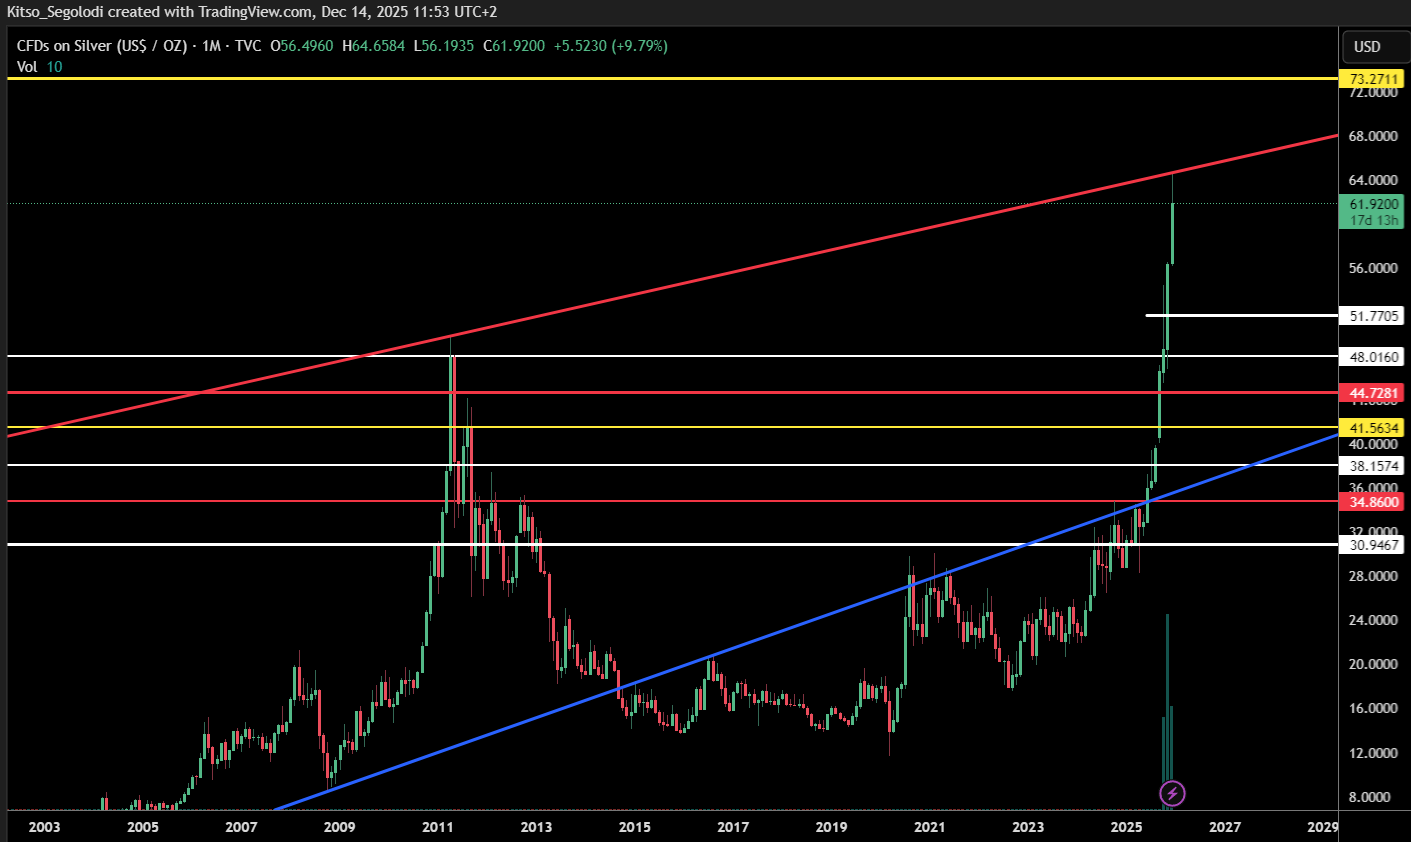Select the yellow 41.5634 price label
The height and width of the screenshot is (842, 1411).
click(1373, 428)
